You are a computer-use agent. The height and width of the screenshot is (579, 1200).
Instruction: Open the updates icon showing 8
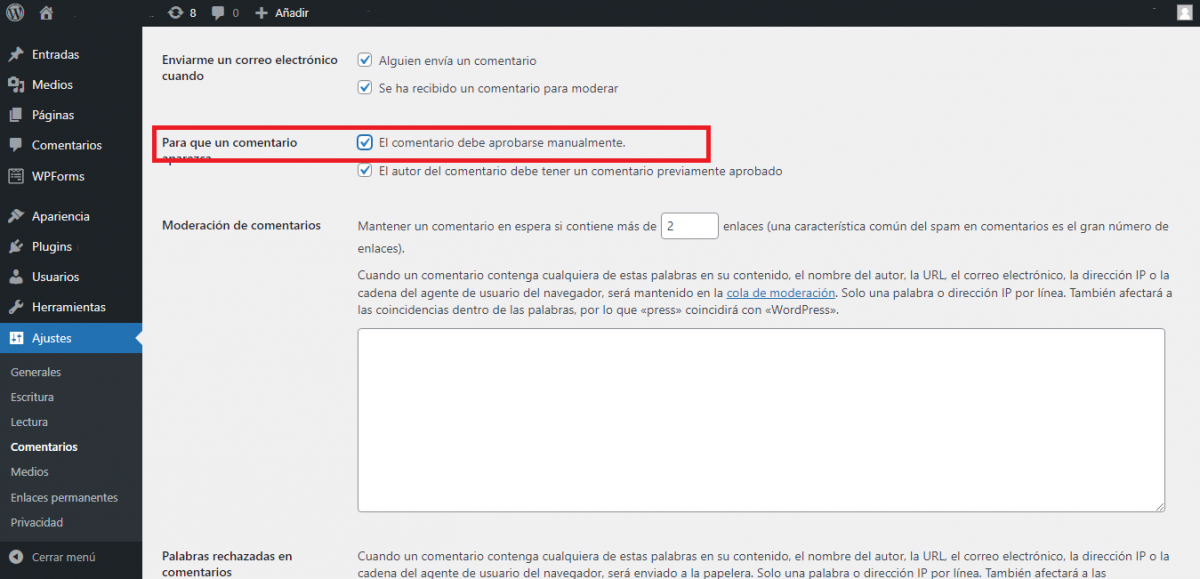tap(176, 13)
